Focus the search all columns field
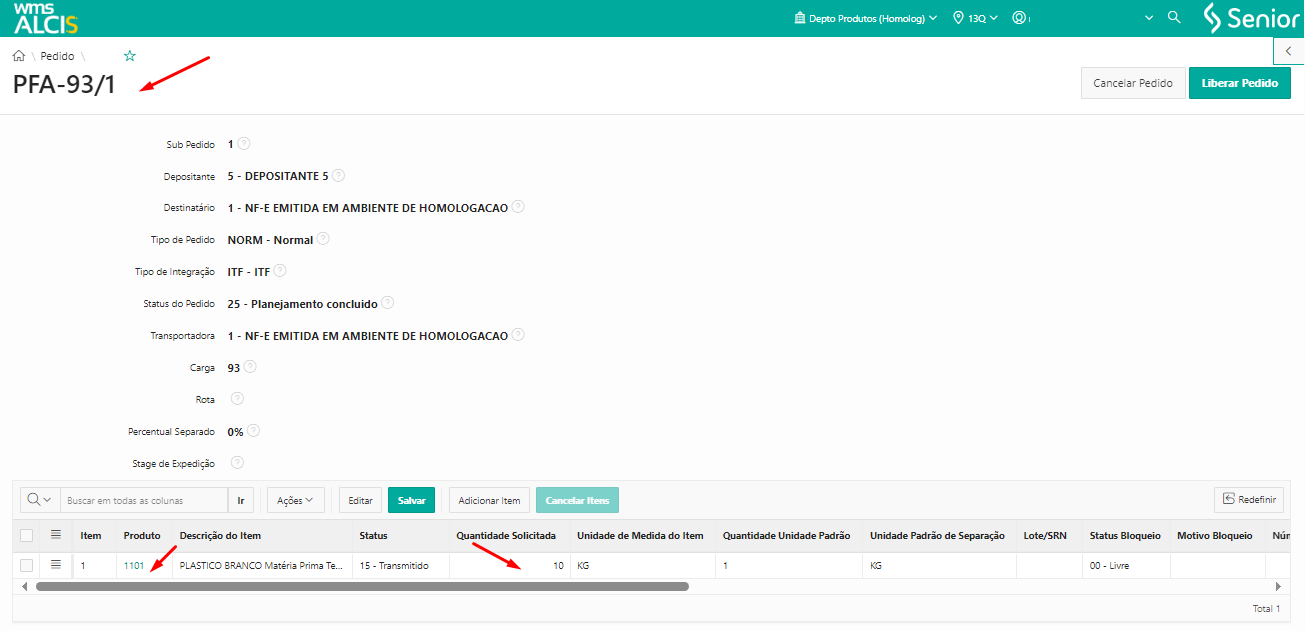1307x631 pixels. coord(144,500)
